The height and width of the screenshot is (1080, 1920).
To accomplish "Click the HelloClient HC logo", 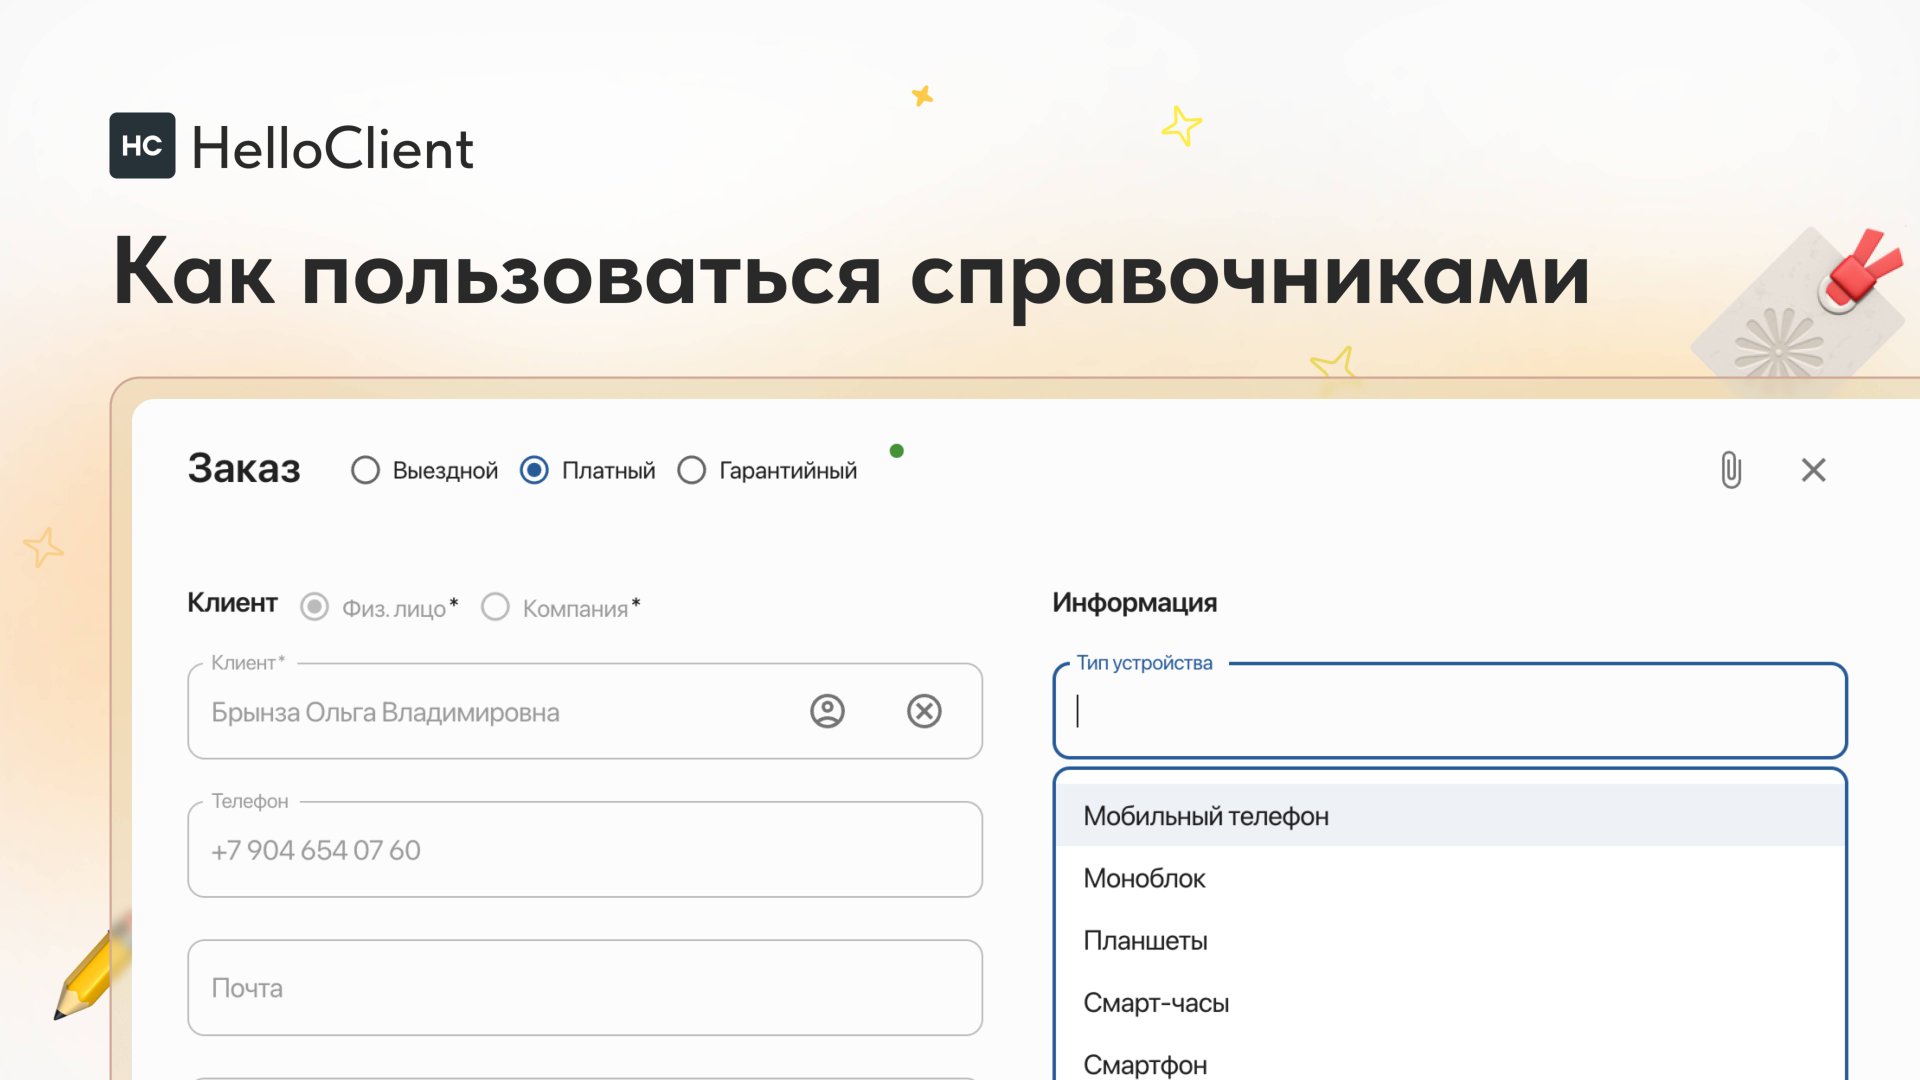I will click(x=142, y=146).
